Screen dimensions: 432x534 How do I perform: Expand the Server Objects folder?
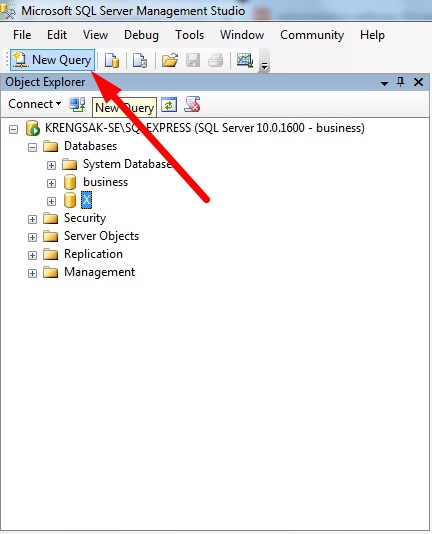pos(32,237)
